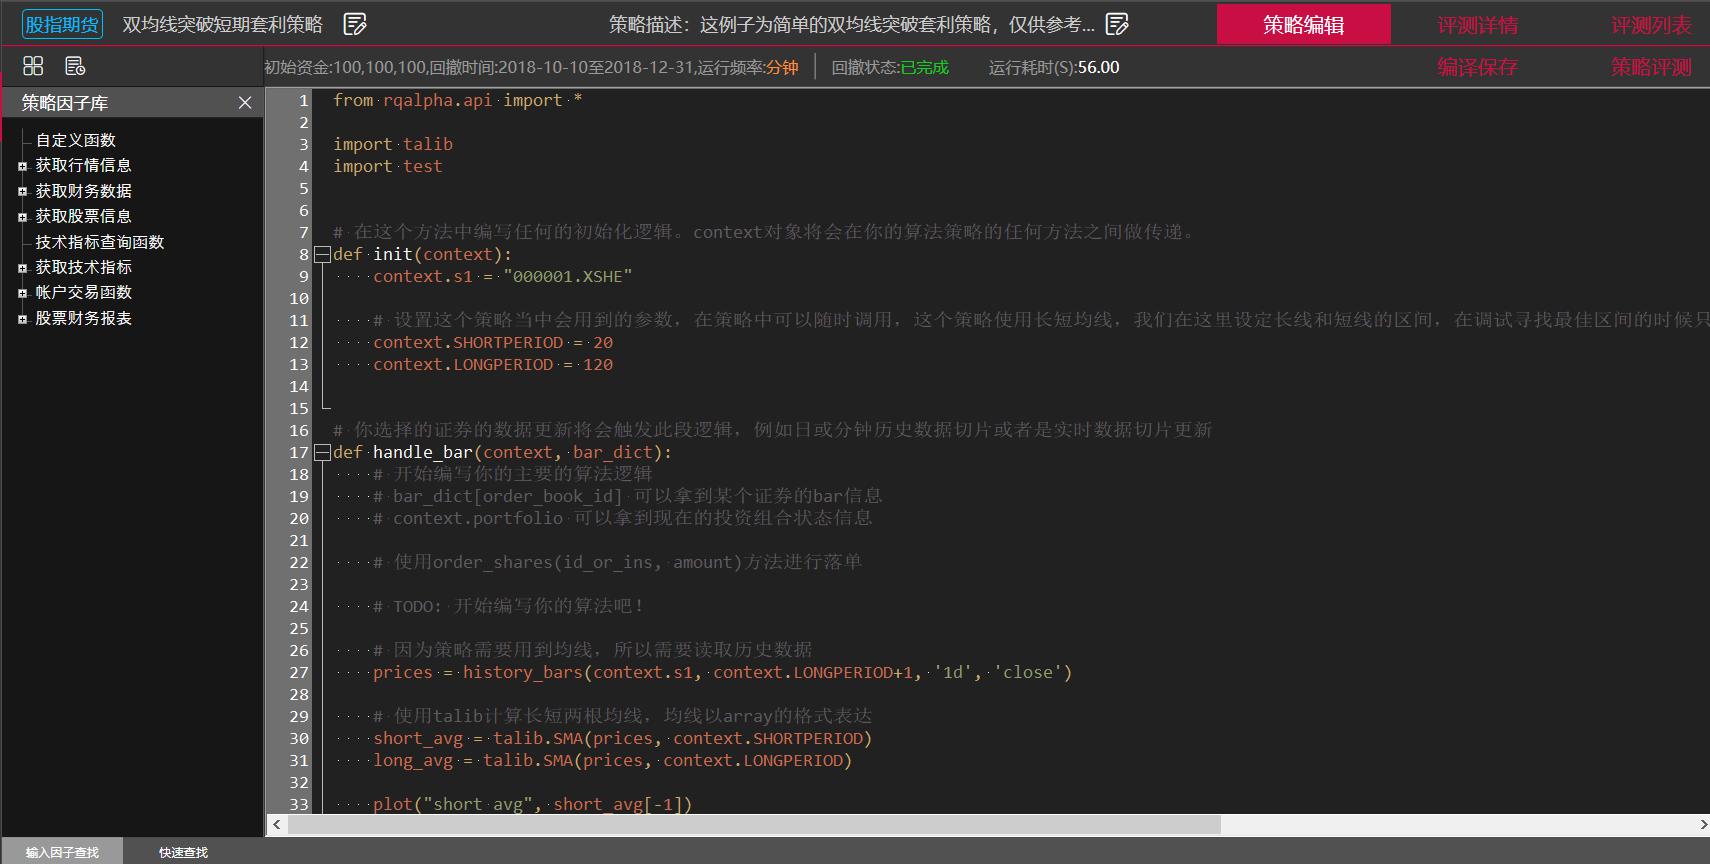
Task: Click the document list icon in toolbar
Action: click(x=75, y=66)
